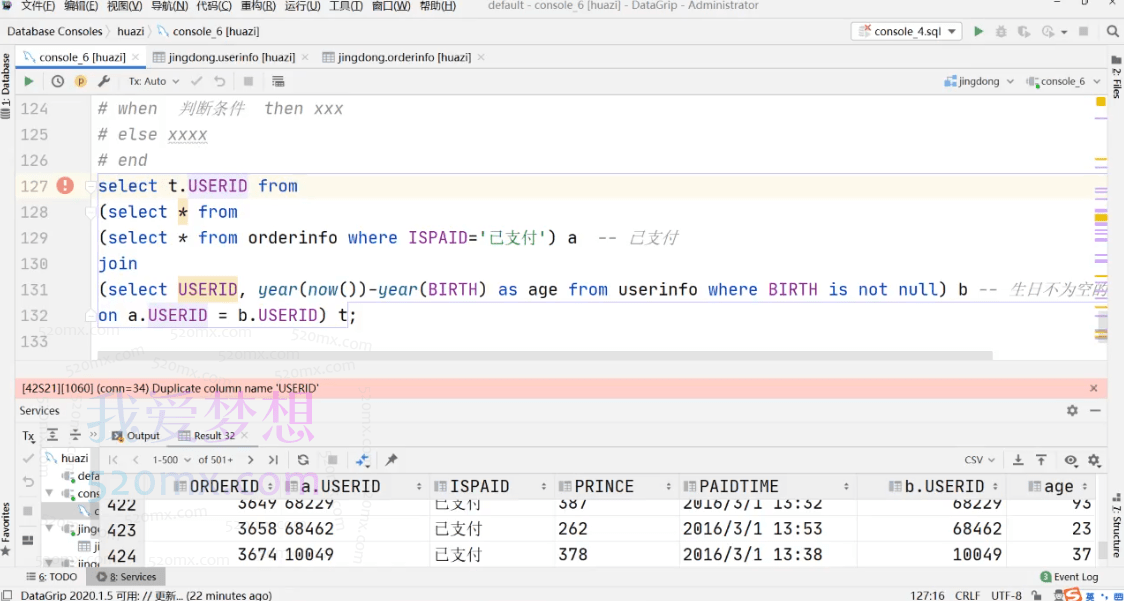Image resolution: width=1124 pixels, height=601 pixels.
Task: Switch to jingdong.userinfo [huazi] tab
Action: [x=223, y=57]
